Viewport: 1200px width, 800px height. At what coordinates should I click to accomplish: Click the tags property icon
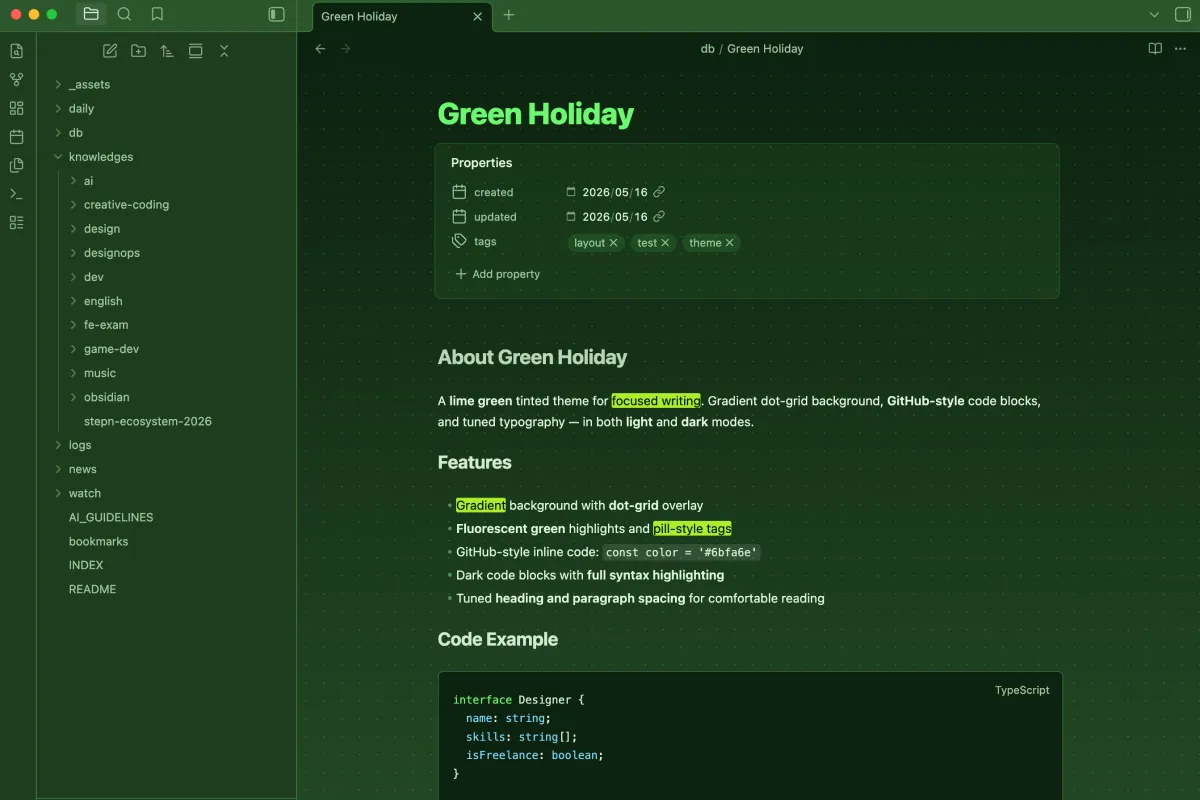point(459,241)
